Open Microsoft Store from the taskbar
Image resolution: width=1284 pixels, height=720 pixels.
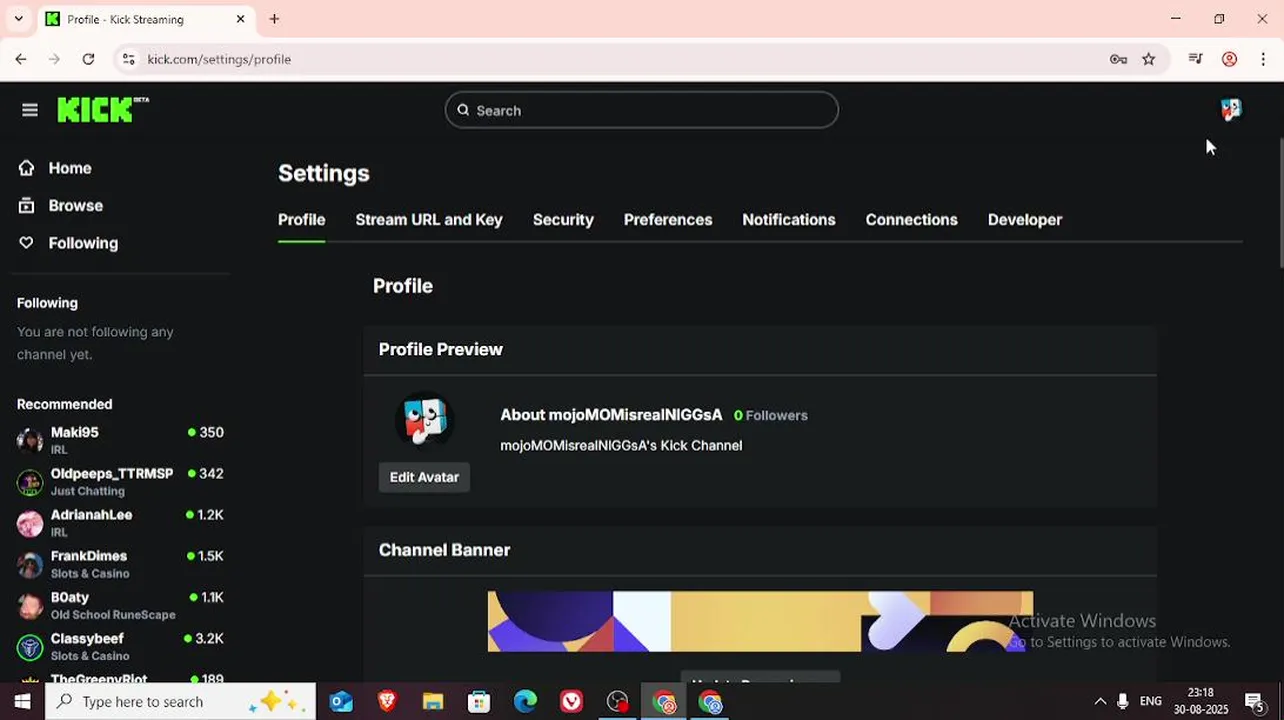479,702
